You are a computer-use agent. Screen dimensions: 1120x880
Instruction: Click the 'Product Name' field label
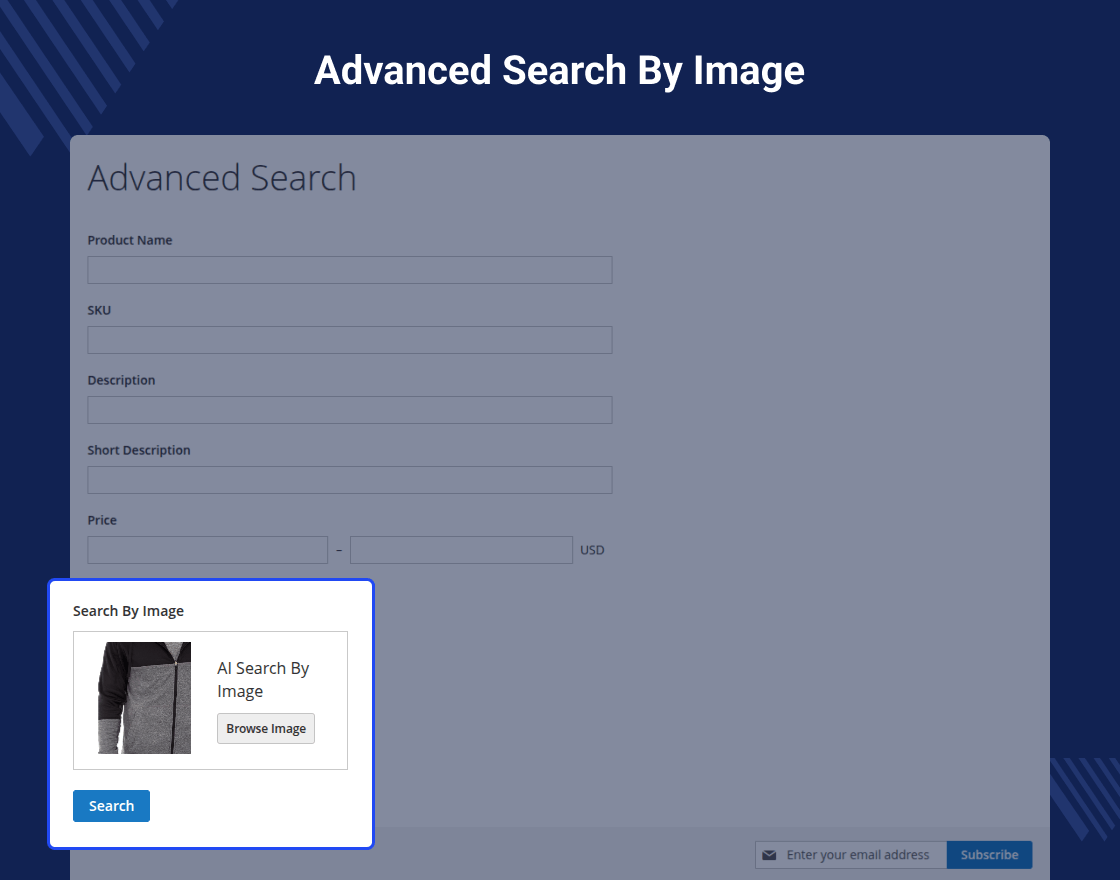[x=130, y=240]
